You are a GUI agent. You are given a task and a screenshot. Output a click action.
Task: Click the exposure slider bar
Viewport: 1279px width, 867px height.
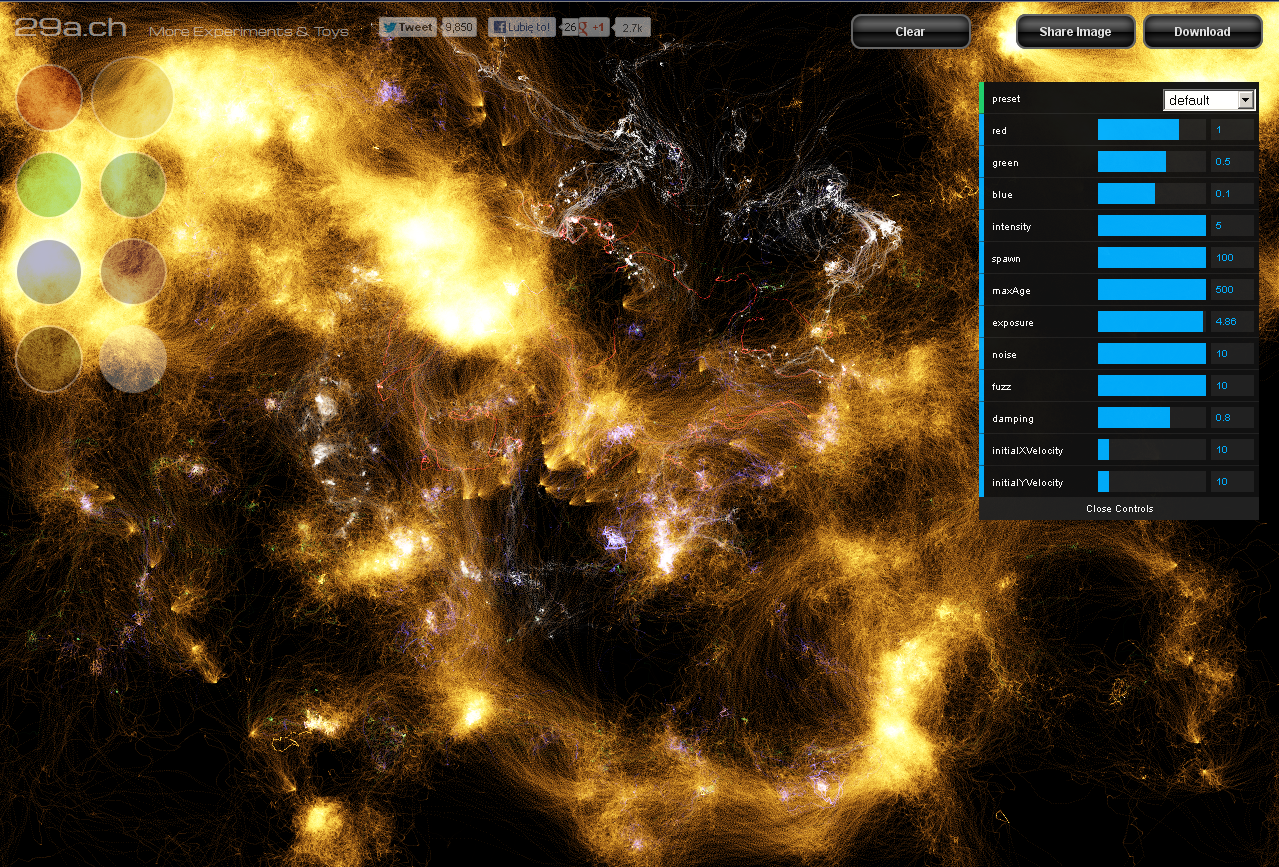(x=1152, y=322)
